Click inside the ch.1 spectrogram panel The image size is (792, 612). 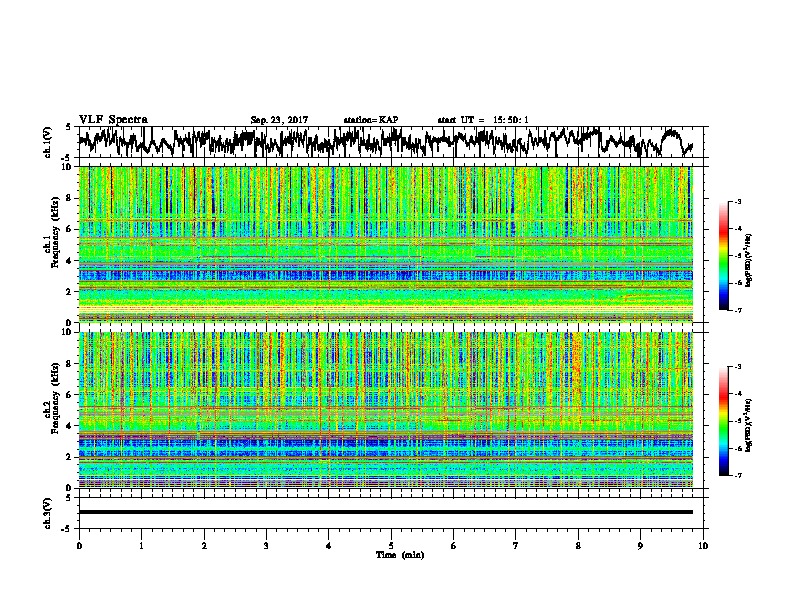(386, 244)
